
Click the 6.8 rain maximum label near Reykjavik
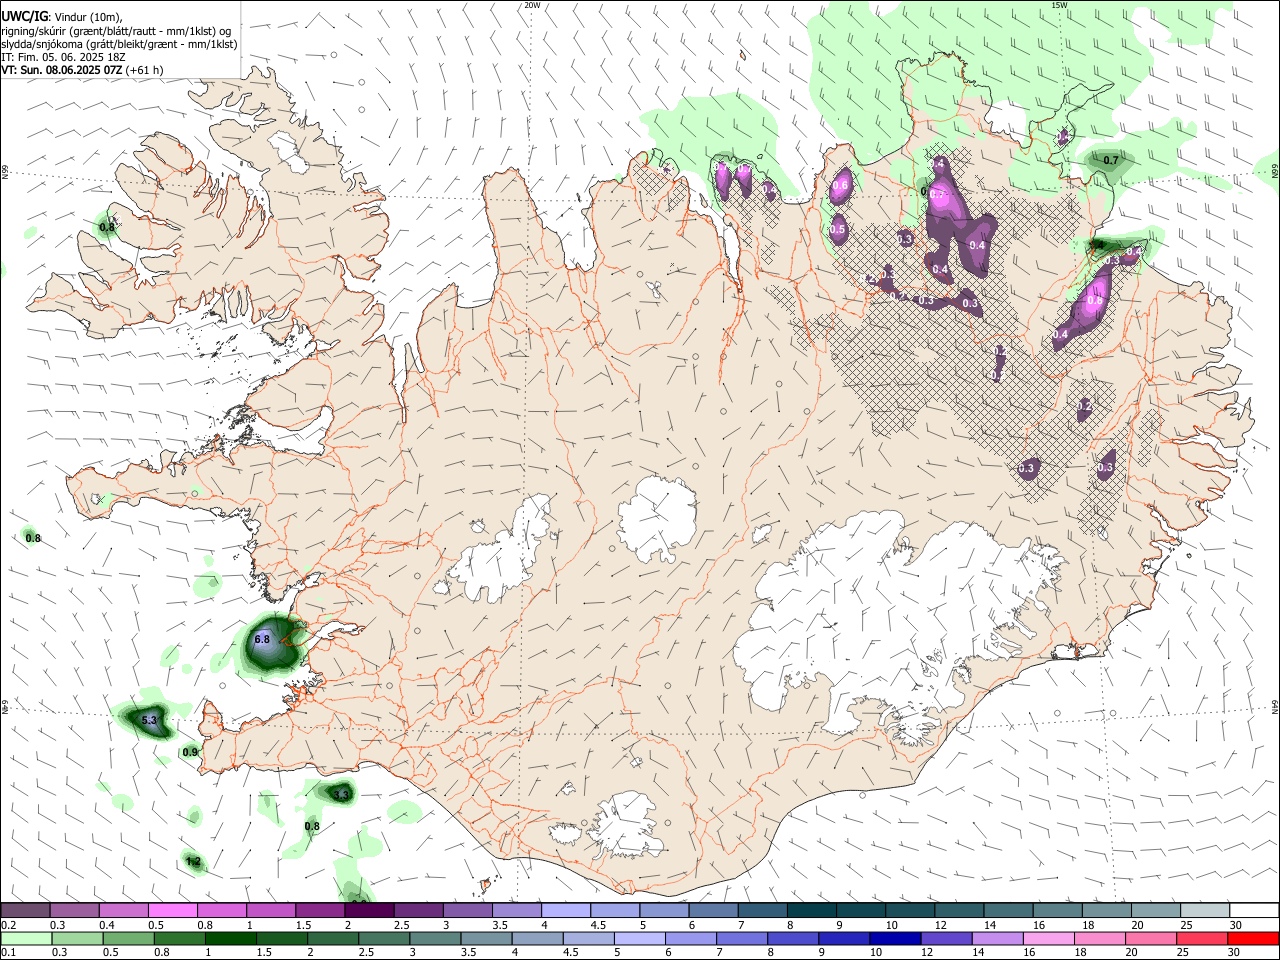(x=262, y=639)
